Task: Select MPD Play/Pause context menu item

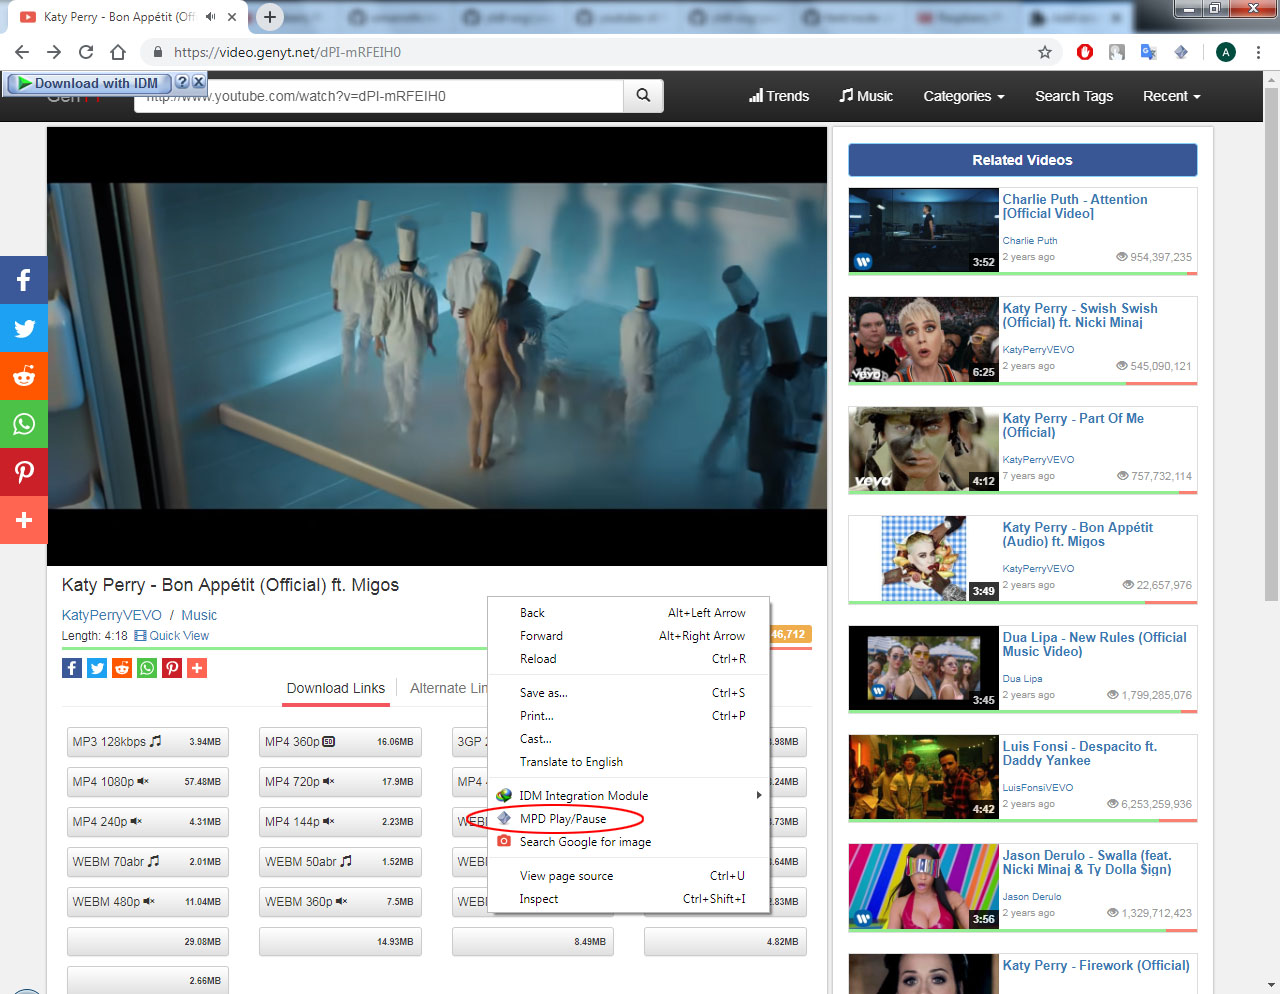Action: coord(629,819)
